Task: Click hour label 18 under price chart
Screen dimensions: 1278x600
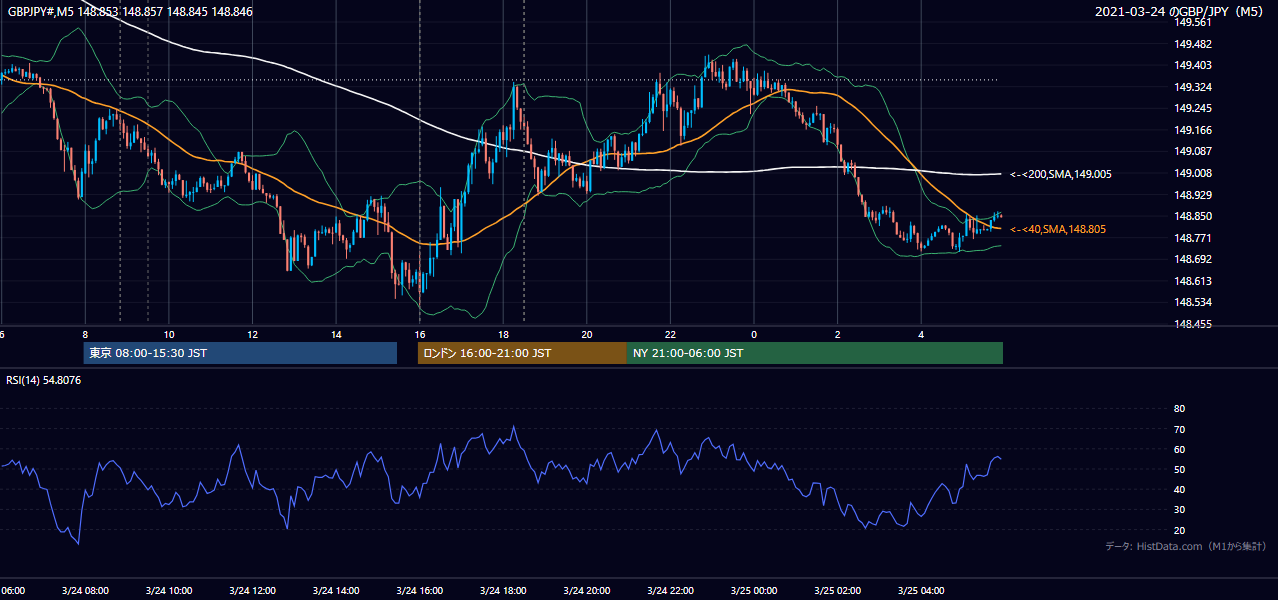Action: point(503,335)
